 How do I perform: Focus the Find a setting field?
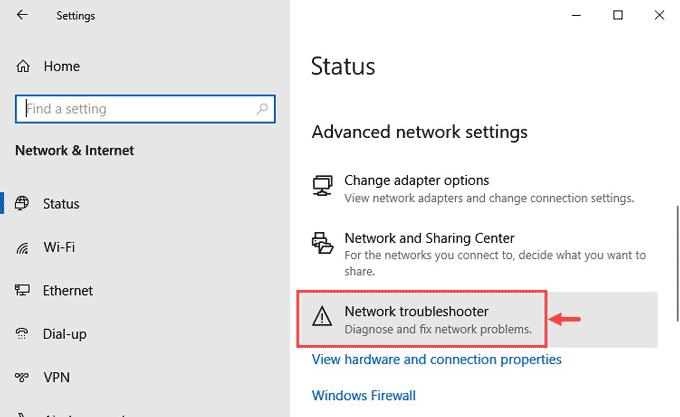point(145,109)
